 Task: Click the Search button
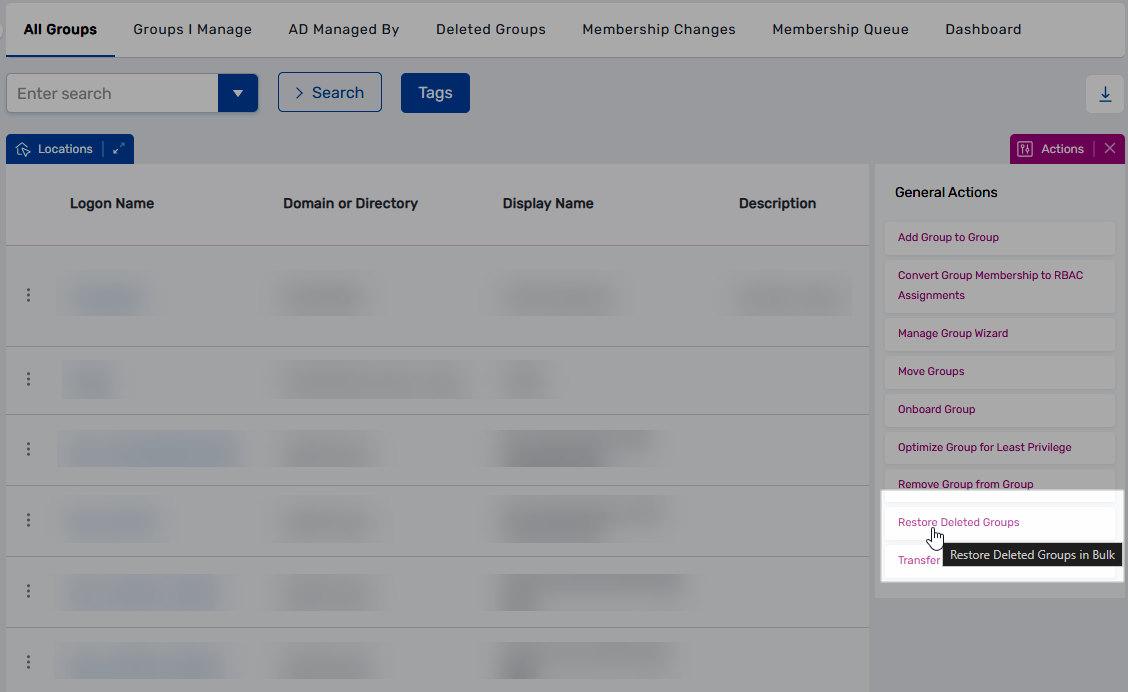(329, 92)
